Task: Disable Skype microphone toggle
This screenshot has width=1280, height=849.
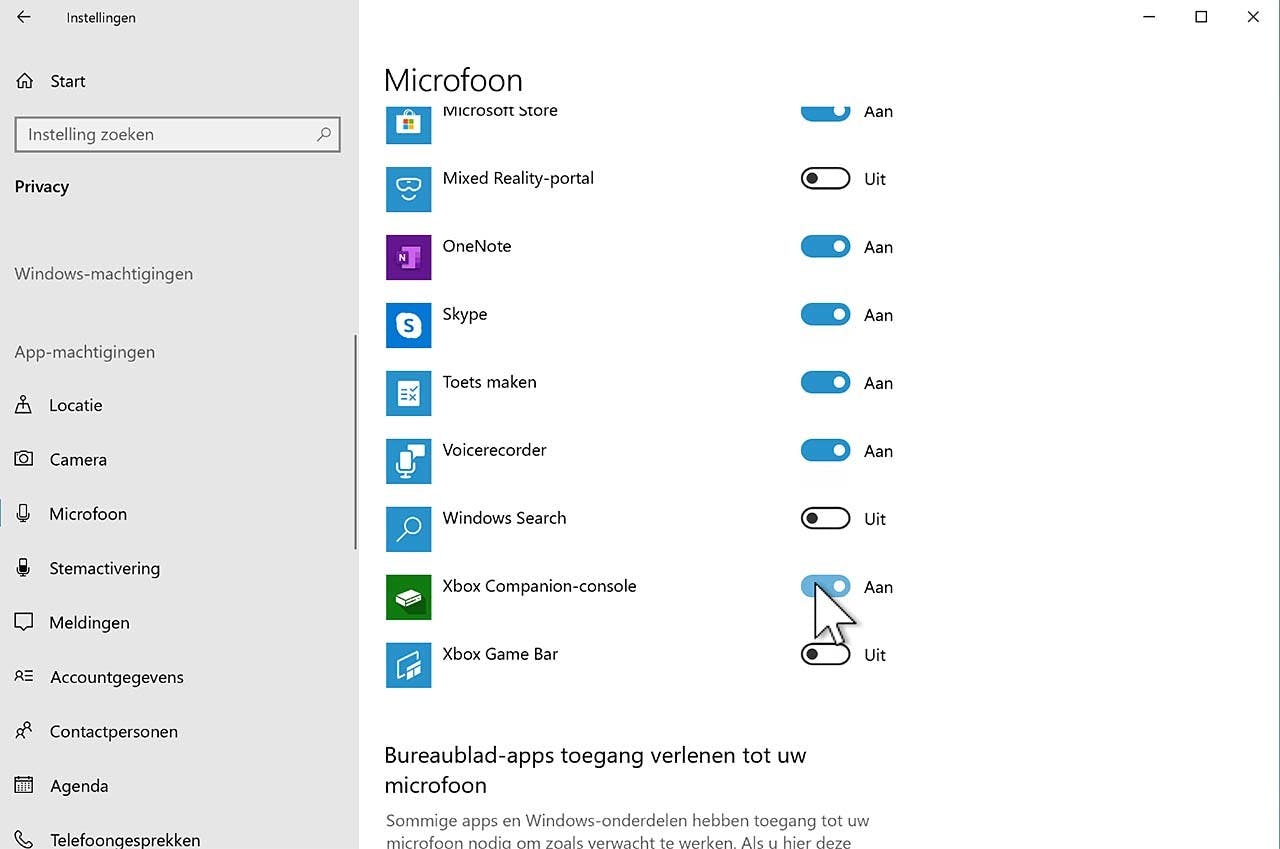Action: (825, 315)
